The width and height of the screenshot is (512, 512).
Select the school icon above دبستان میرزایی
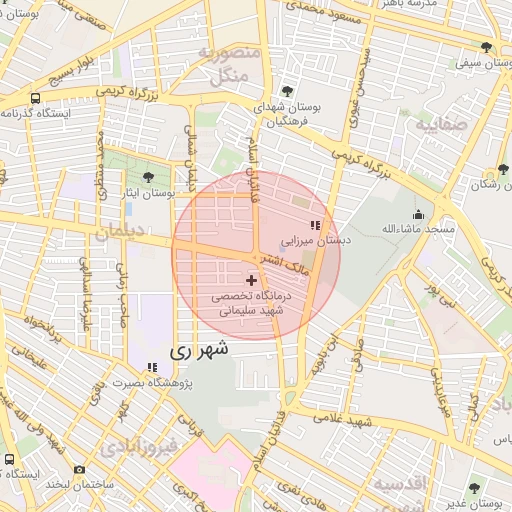pyautogui.click(x=315, y=226)
